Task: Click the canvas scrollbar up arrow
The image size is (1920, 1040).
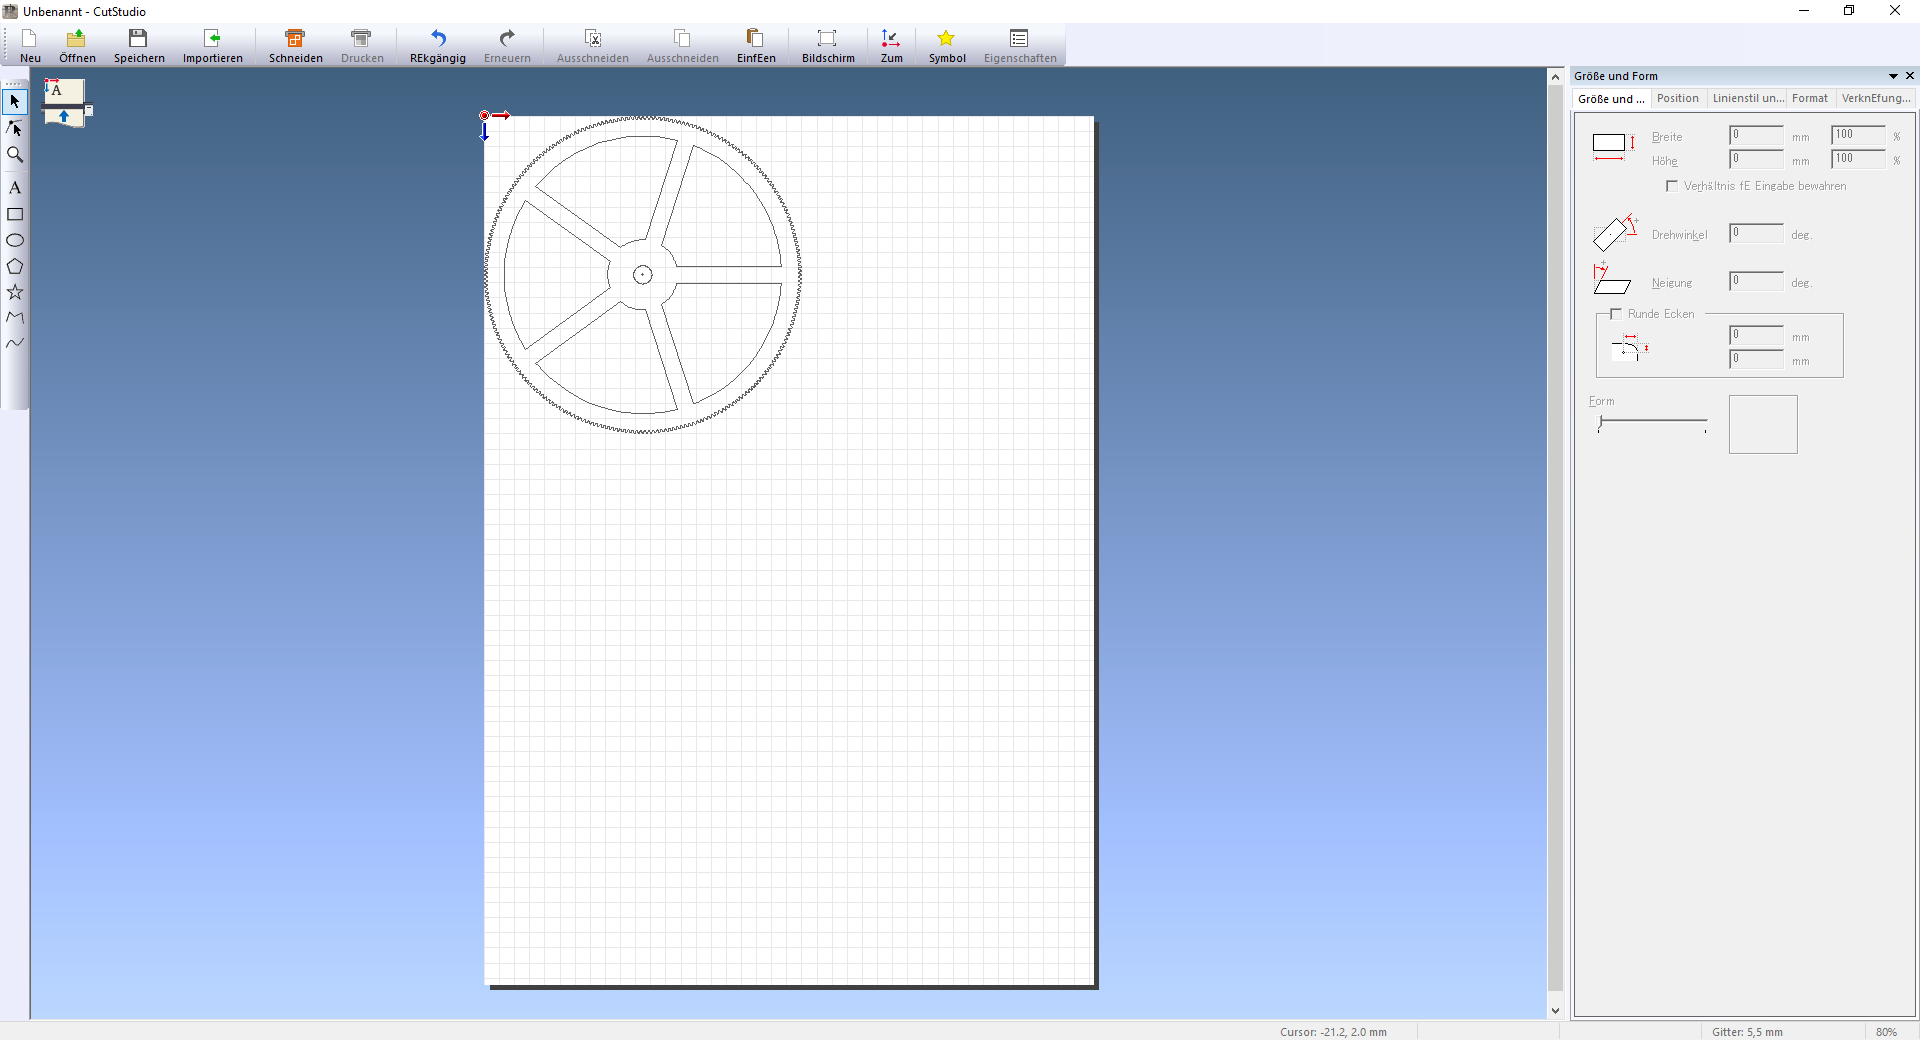Action: (x=1555, y=77)
